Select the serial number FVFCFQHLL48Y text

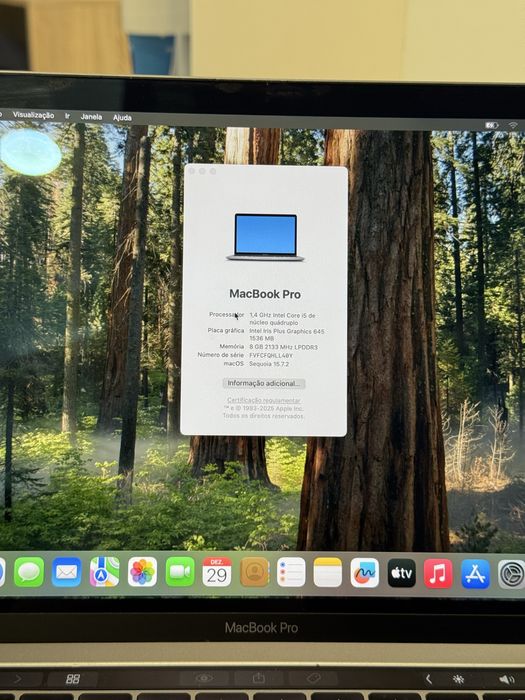(x=271, y=355)
